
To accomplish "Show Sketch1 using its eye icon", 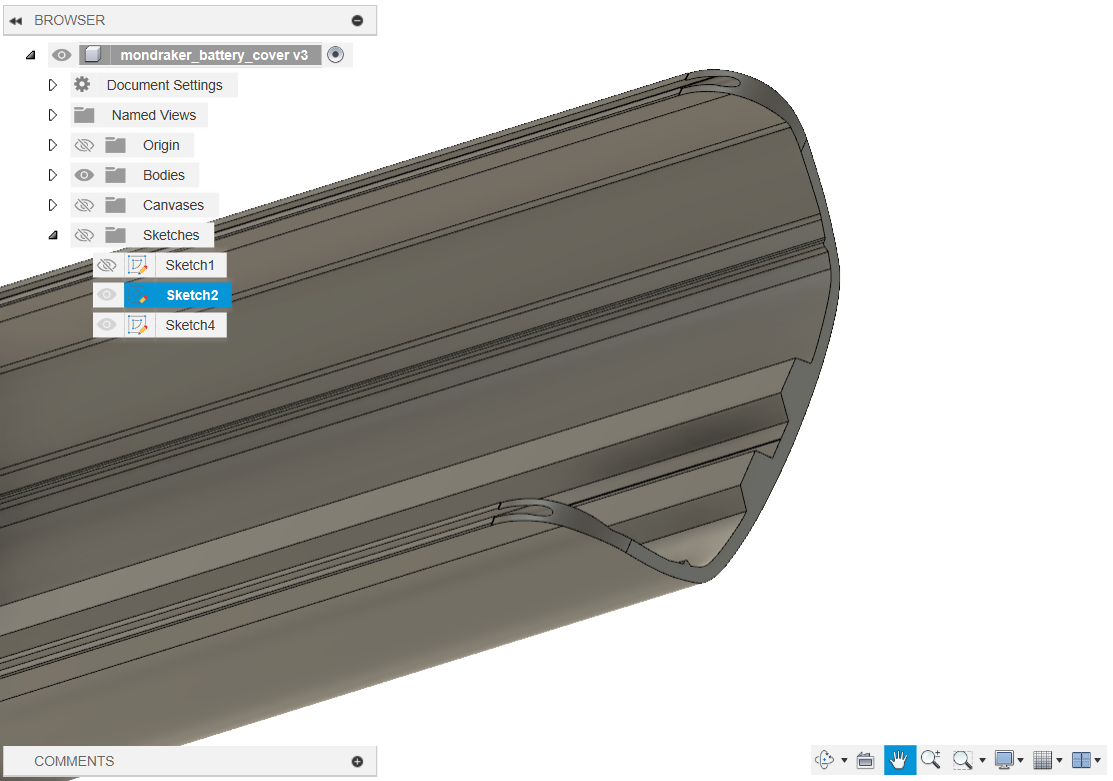I will point(107,265).
